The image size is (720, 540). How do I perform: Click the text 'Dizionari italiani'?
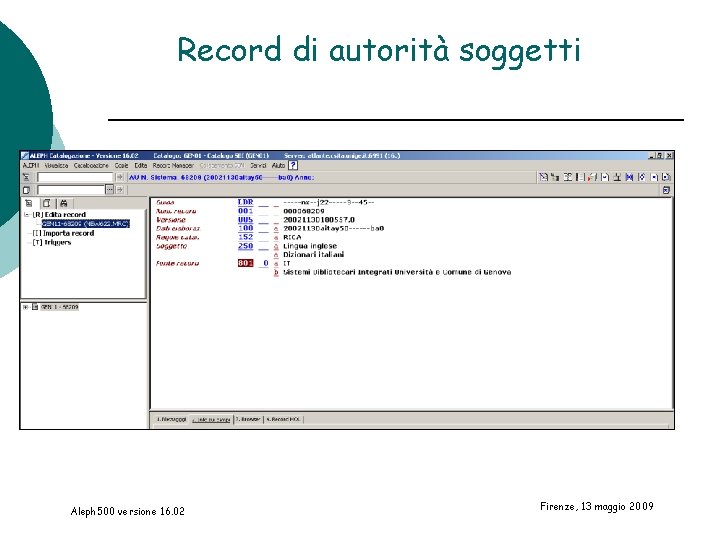313,254
